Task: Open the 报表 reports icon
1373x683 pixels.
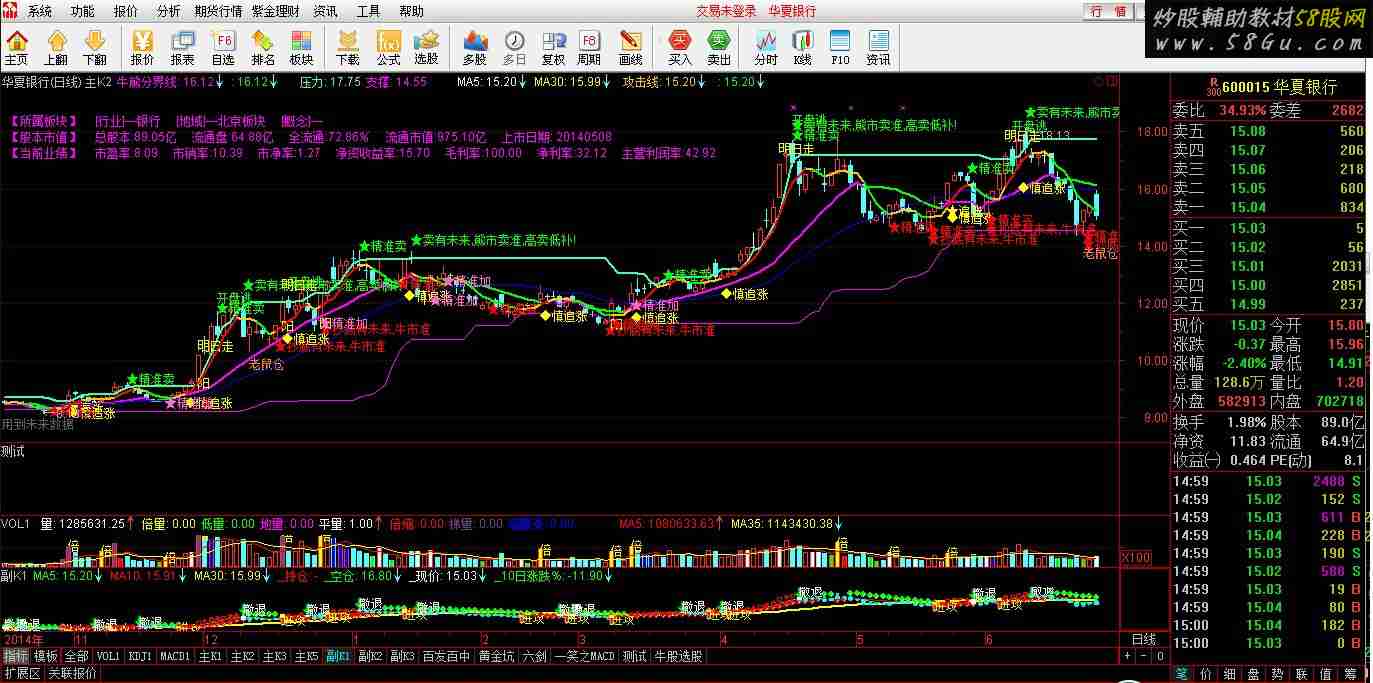Action: pos(183,47)
